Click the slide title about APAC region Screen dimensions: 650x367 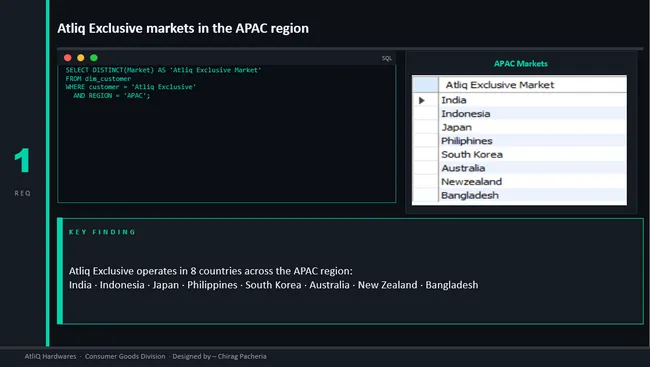click(x=183, y=28)
